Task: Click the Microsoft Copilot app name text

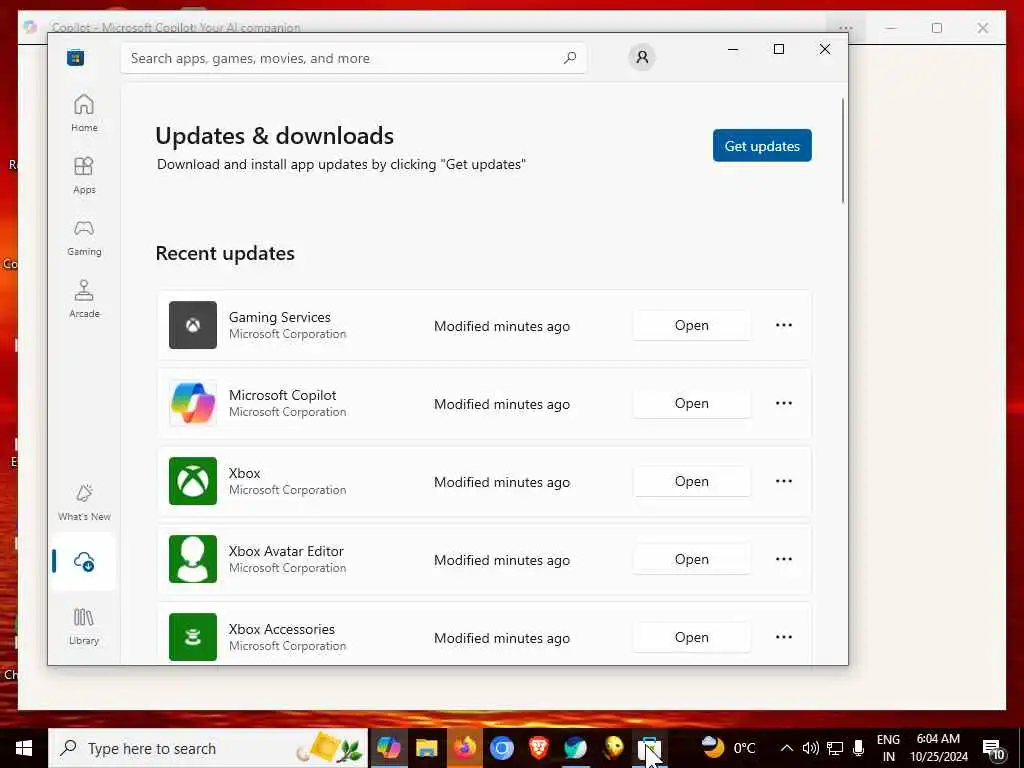Action: [282, 395]
